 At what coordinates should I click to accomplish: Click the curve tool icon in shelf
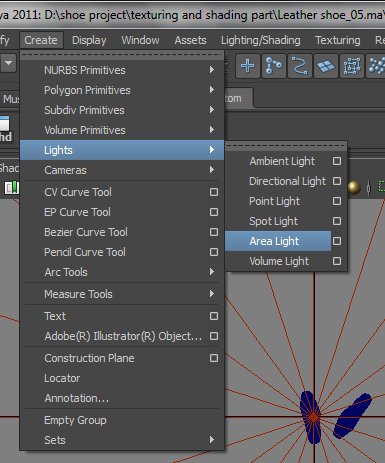pyautogui.click(x=299, y=66)
